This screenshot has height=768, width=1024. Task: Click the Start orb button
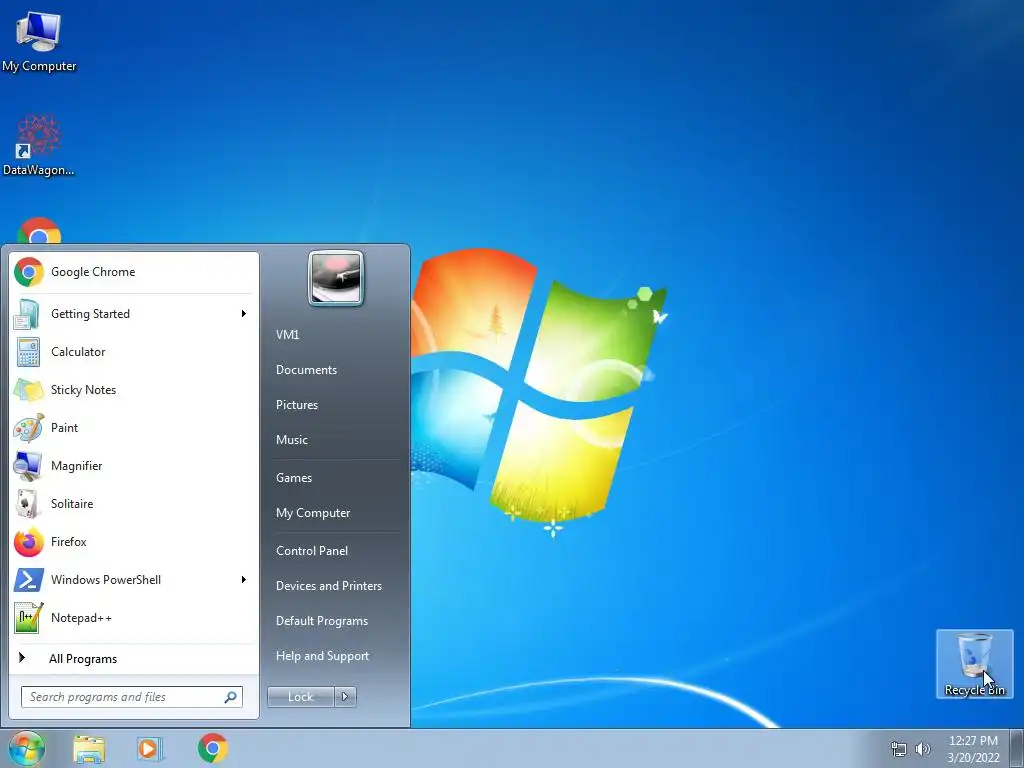point(27,748)
